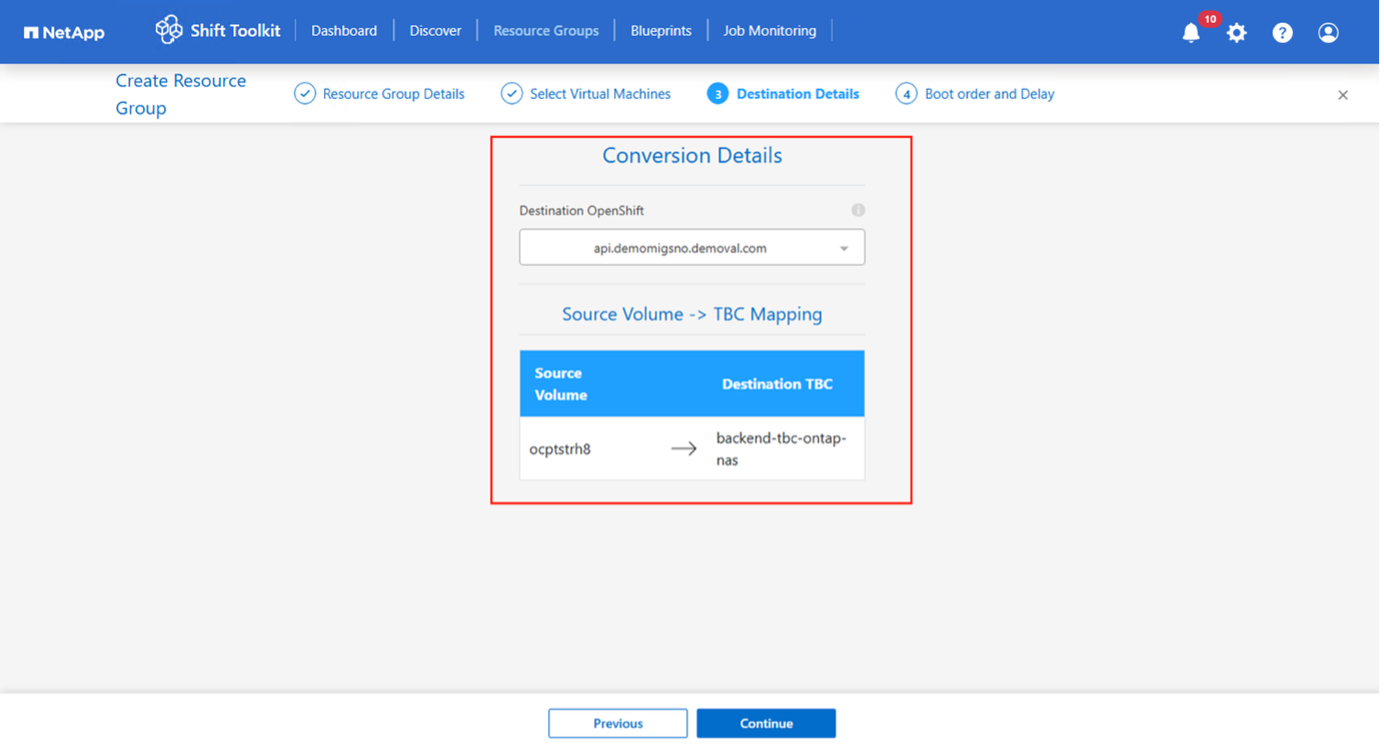This screenshot has height=754, width=1384.
Task: Click the Destination OpenShift info icon
Action: click(x=858, y=210)
